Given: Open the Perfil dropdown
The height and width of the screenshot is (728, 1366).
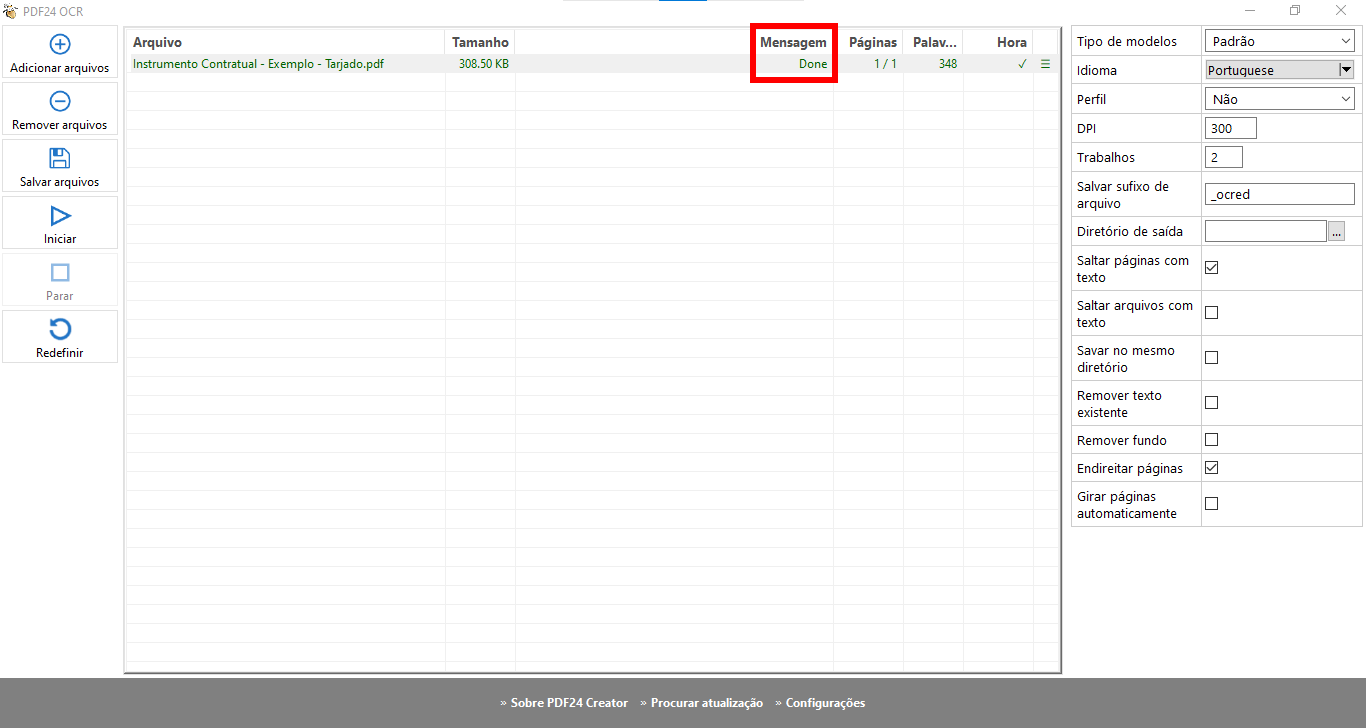Looking at the screenshot, I should click(x=1280, y=99).
